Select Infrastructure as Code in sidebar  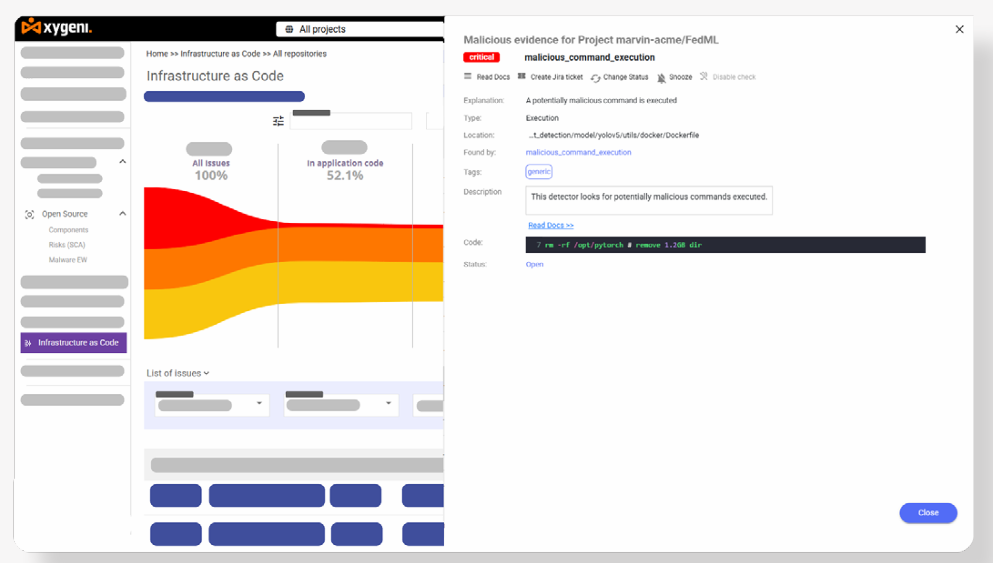pos(74,343)
